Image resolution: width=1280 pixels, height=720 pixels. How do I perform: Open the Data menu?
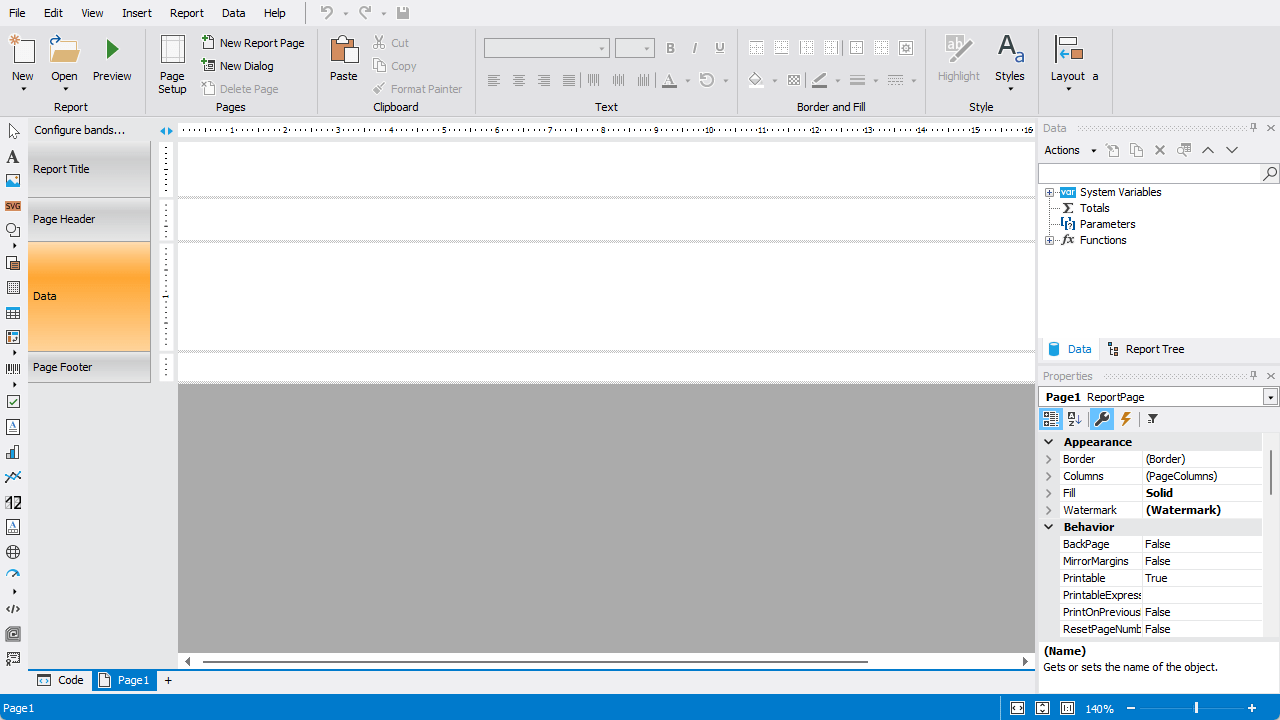[x=234, y=13]
